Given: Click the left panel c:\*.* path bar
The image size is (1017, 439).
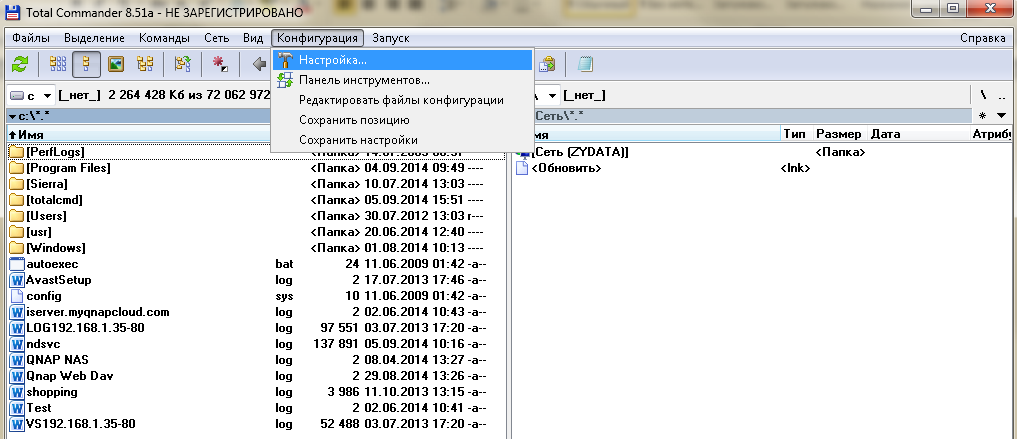Looking at the screenshot, I should click(139, 117).
